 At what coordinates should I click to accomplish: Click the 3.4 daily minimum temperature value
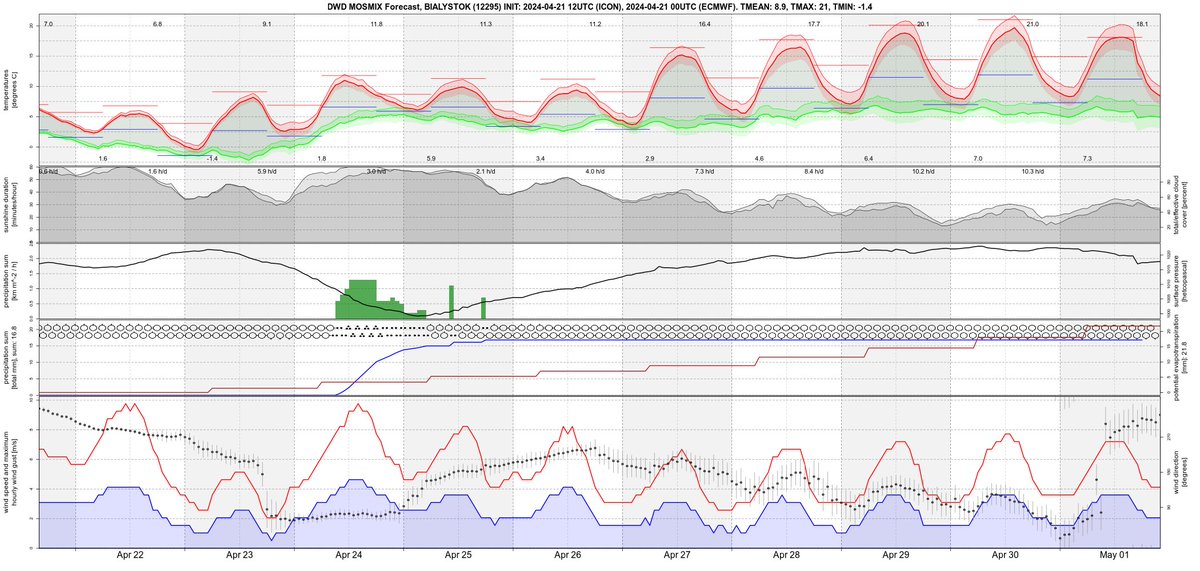540,159
